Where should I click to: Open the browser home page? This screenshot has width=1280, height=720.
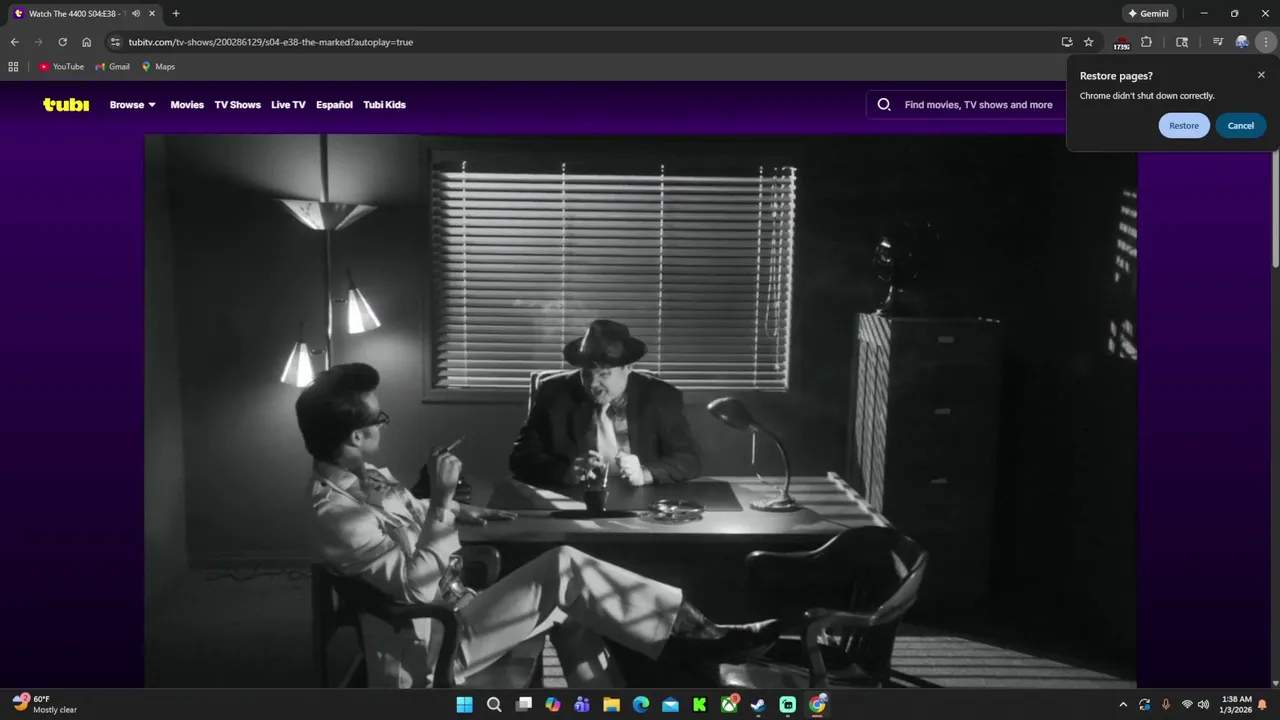87,42
